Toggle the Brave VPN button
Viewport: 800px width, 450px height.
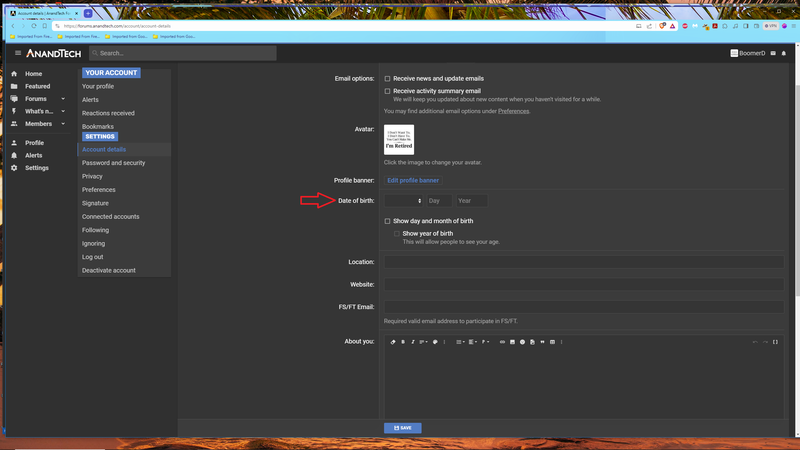click(770, 26)
